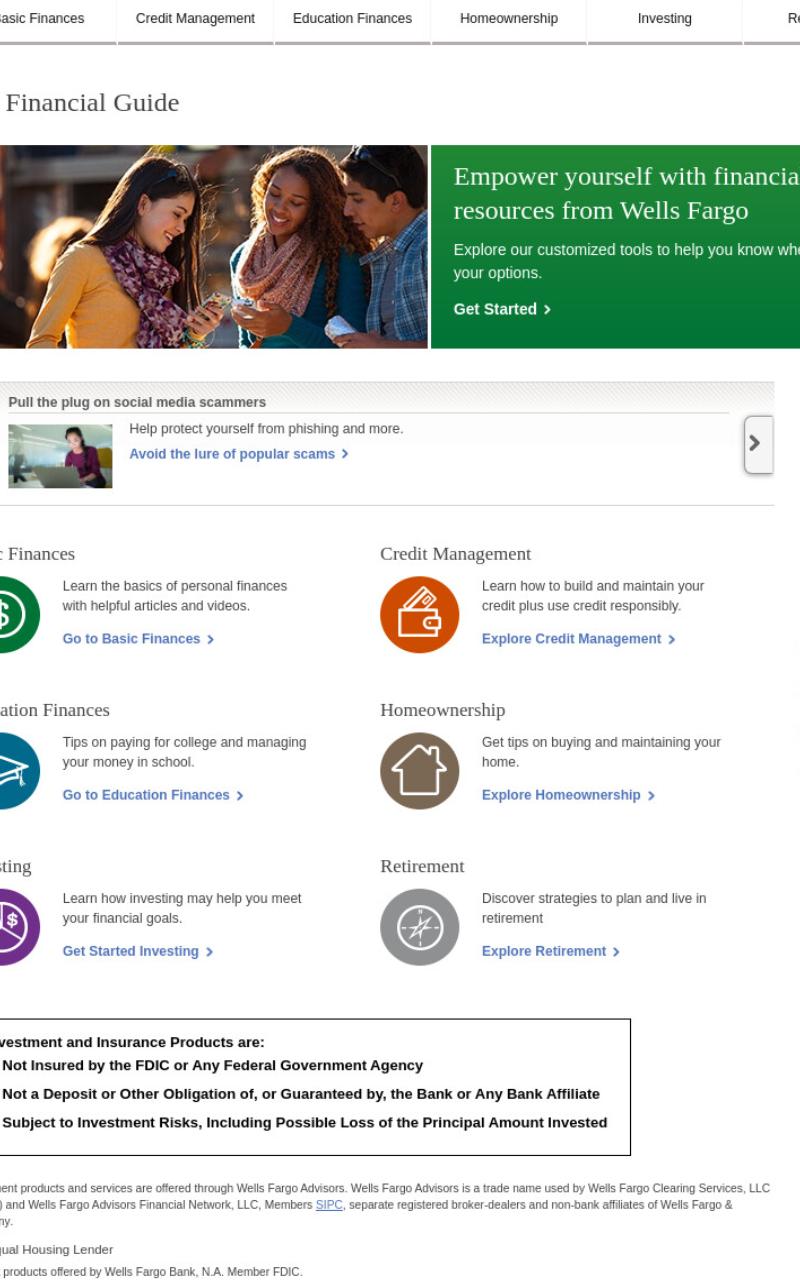Click Get Started Investing link
The height and width of the screenshot is (1280, 800).
138,951
